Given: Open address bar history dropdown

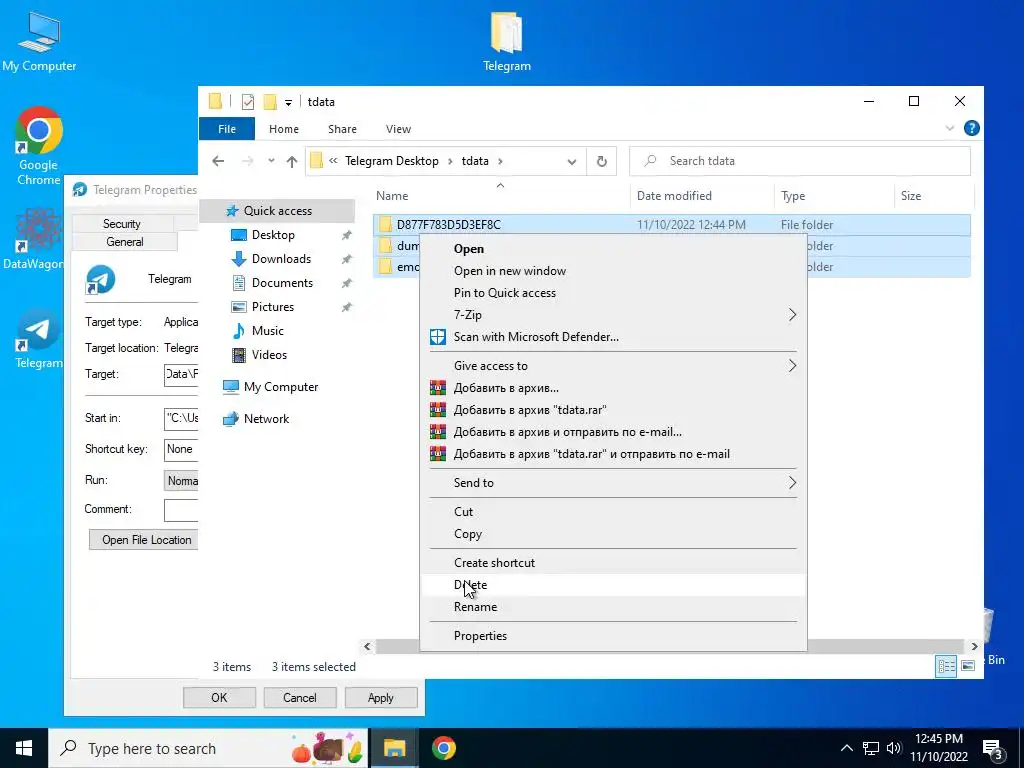Looking at the screenshot, I should coord(571,161).
